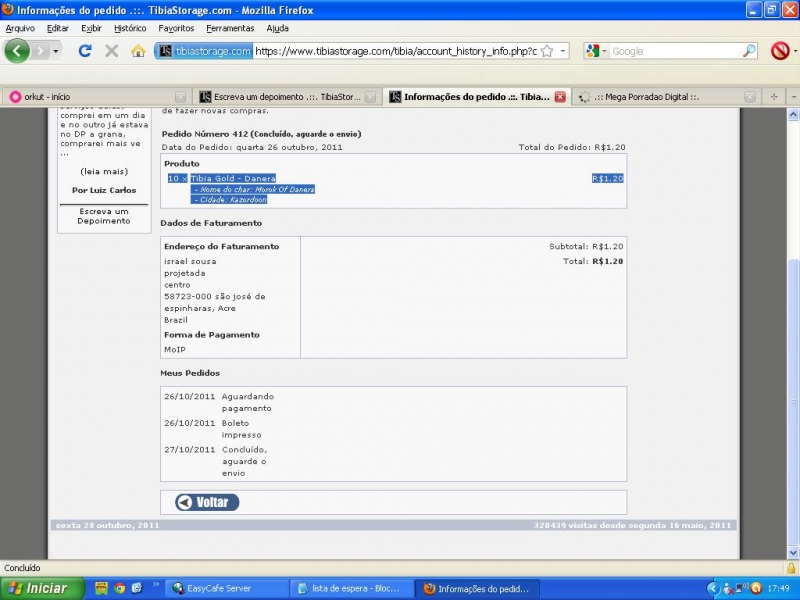Click the Nome do char: Morok Of Danera line
The width and height of the screenshot is (800, 600).
point(253,189)
